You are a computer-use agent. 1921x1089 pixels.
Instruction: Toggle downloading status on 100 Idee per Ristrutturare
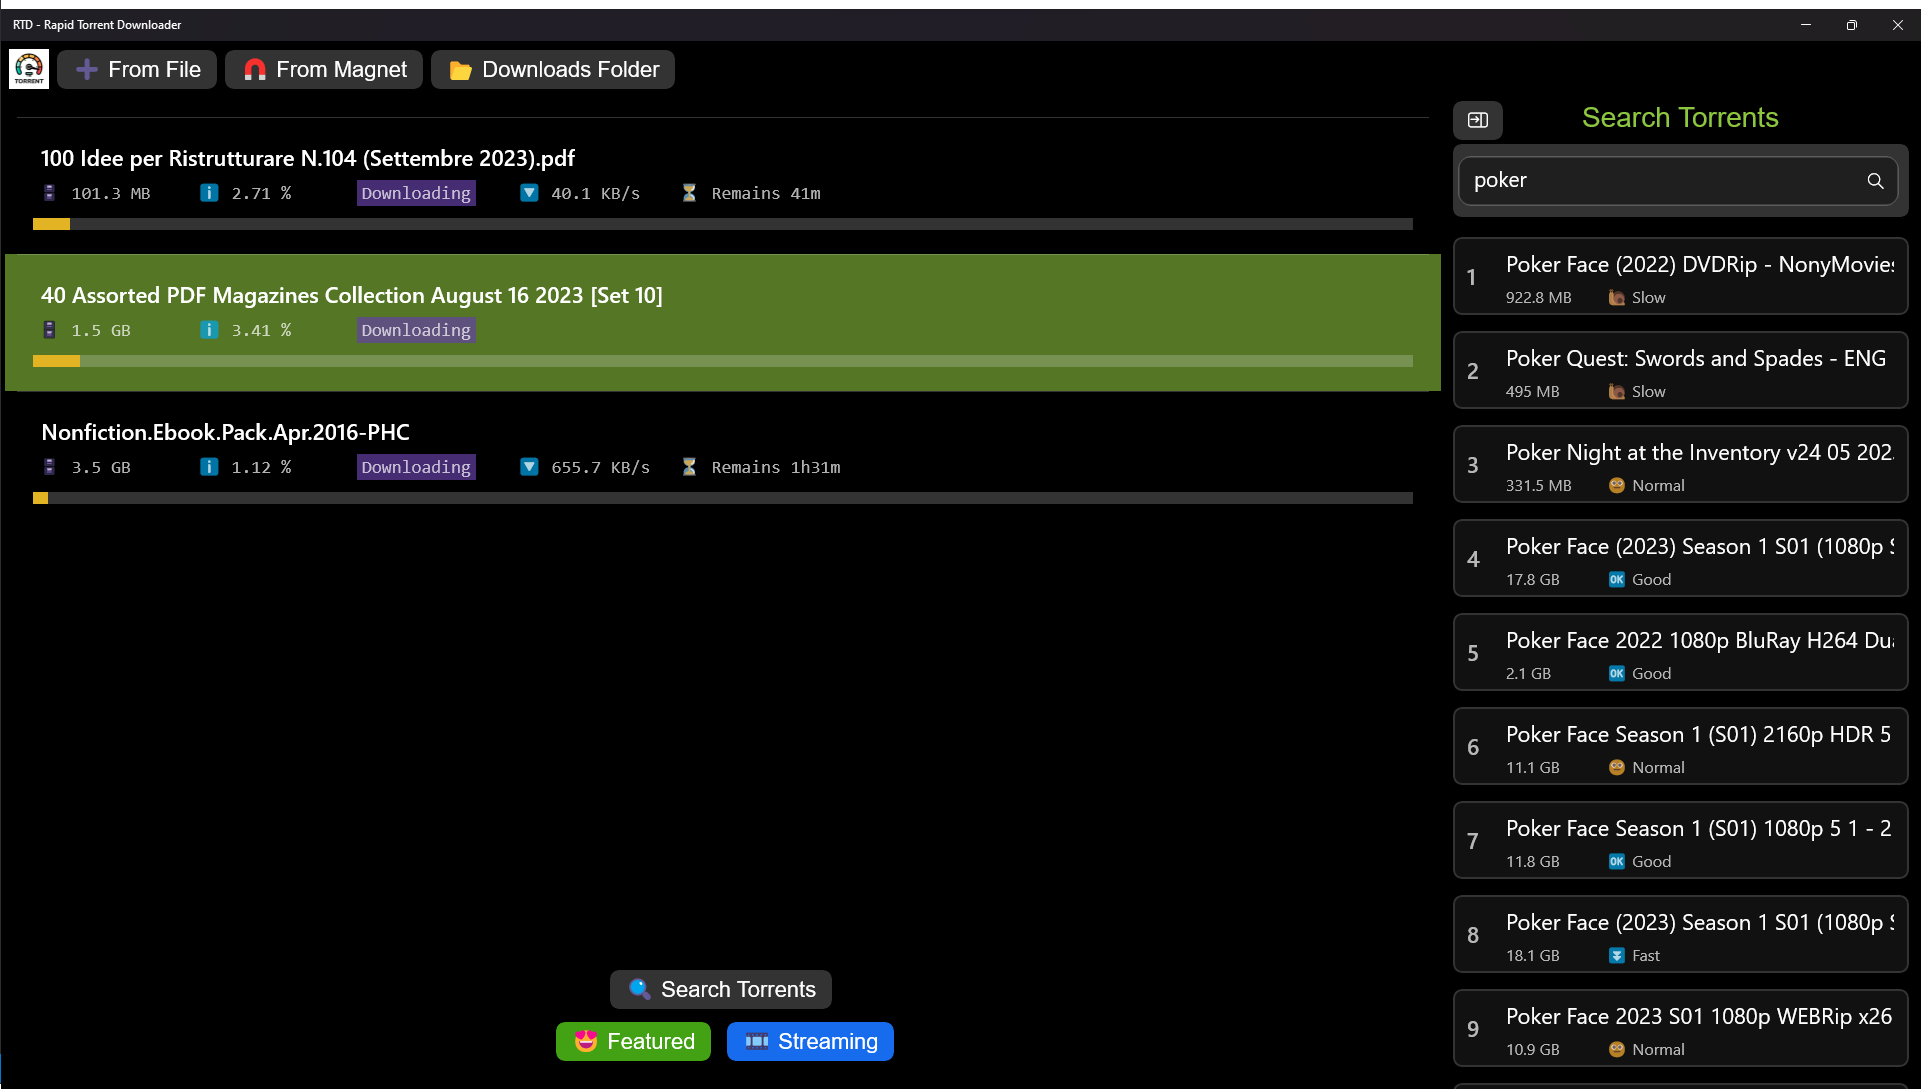pos(416,193)
